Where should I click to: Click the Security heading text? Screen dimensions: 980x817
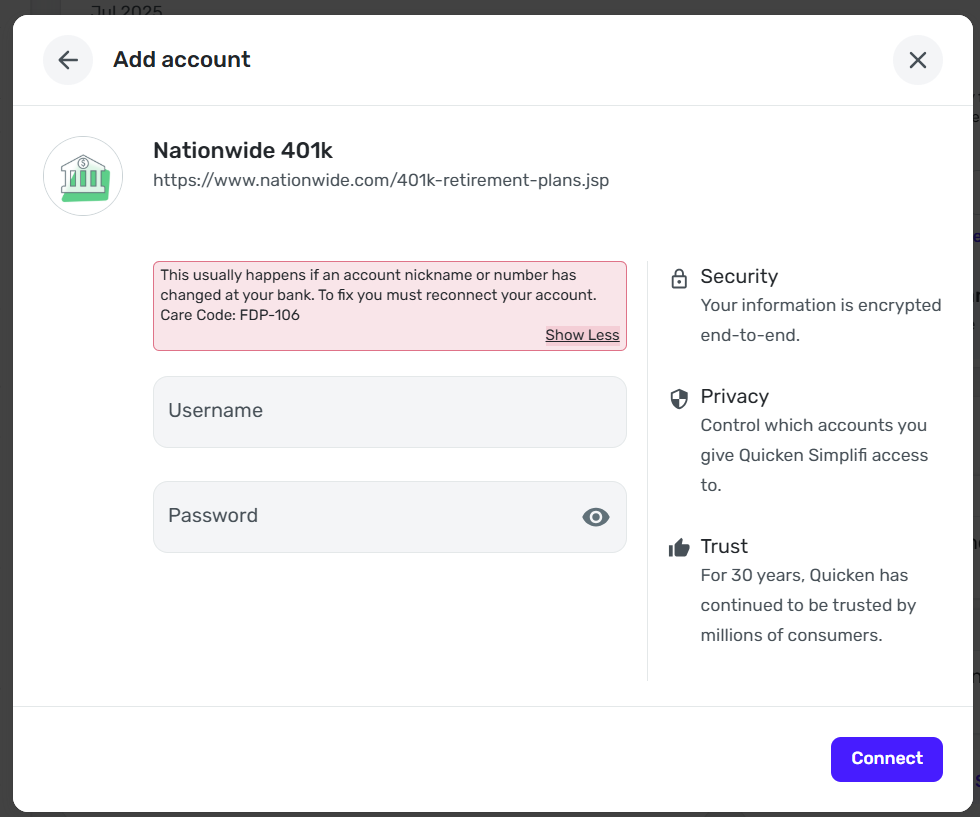(x=738, y=276)
